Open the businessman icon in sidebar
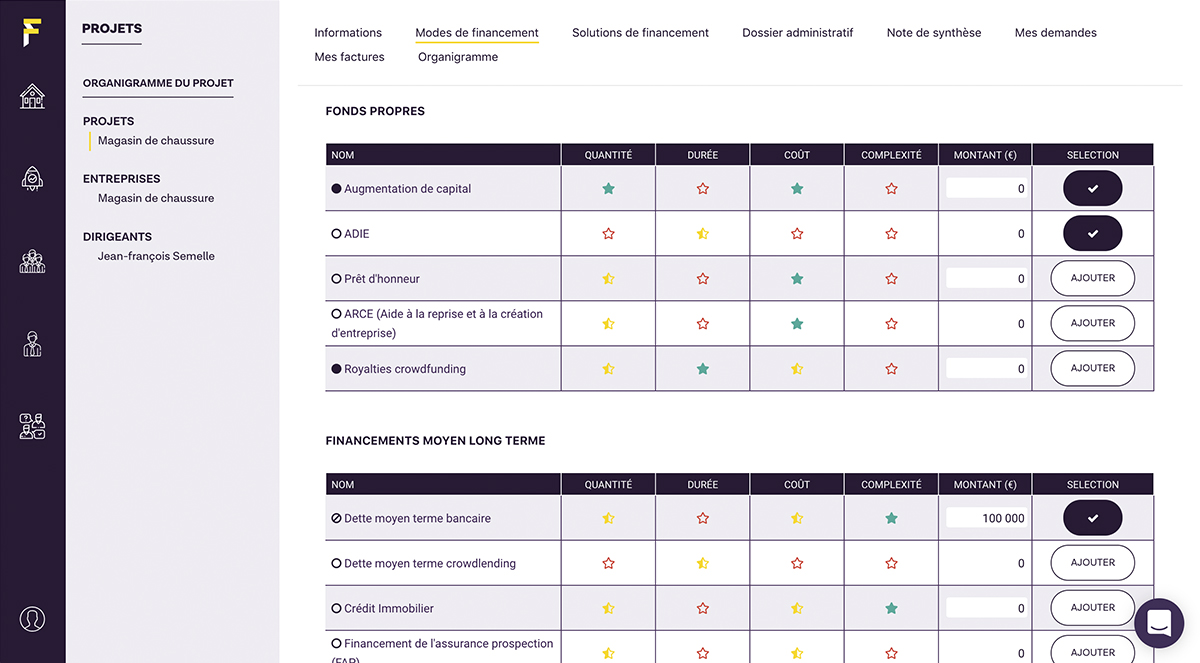Image resolution: width=1200 pixels, height=663 pixels. 32,344
